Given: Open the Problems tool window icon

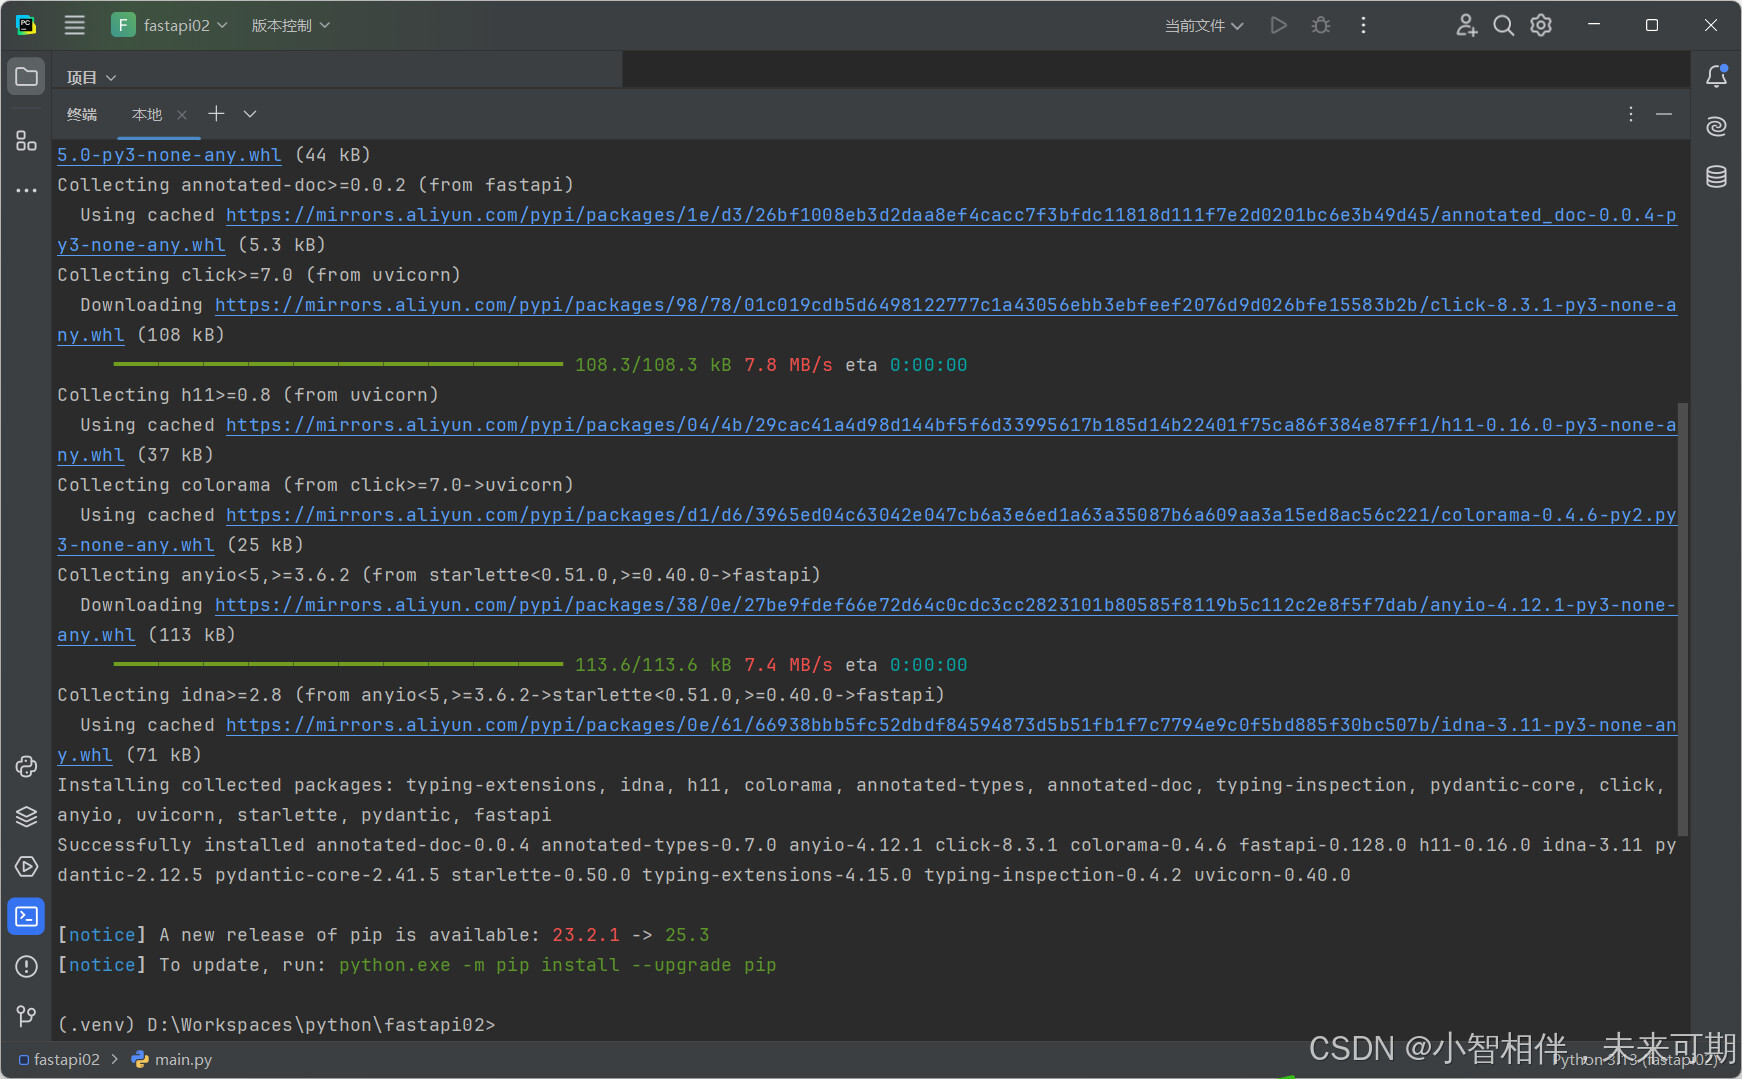Looking at the screenshot, I should pos(27,966).
